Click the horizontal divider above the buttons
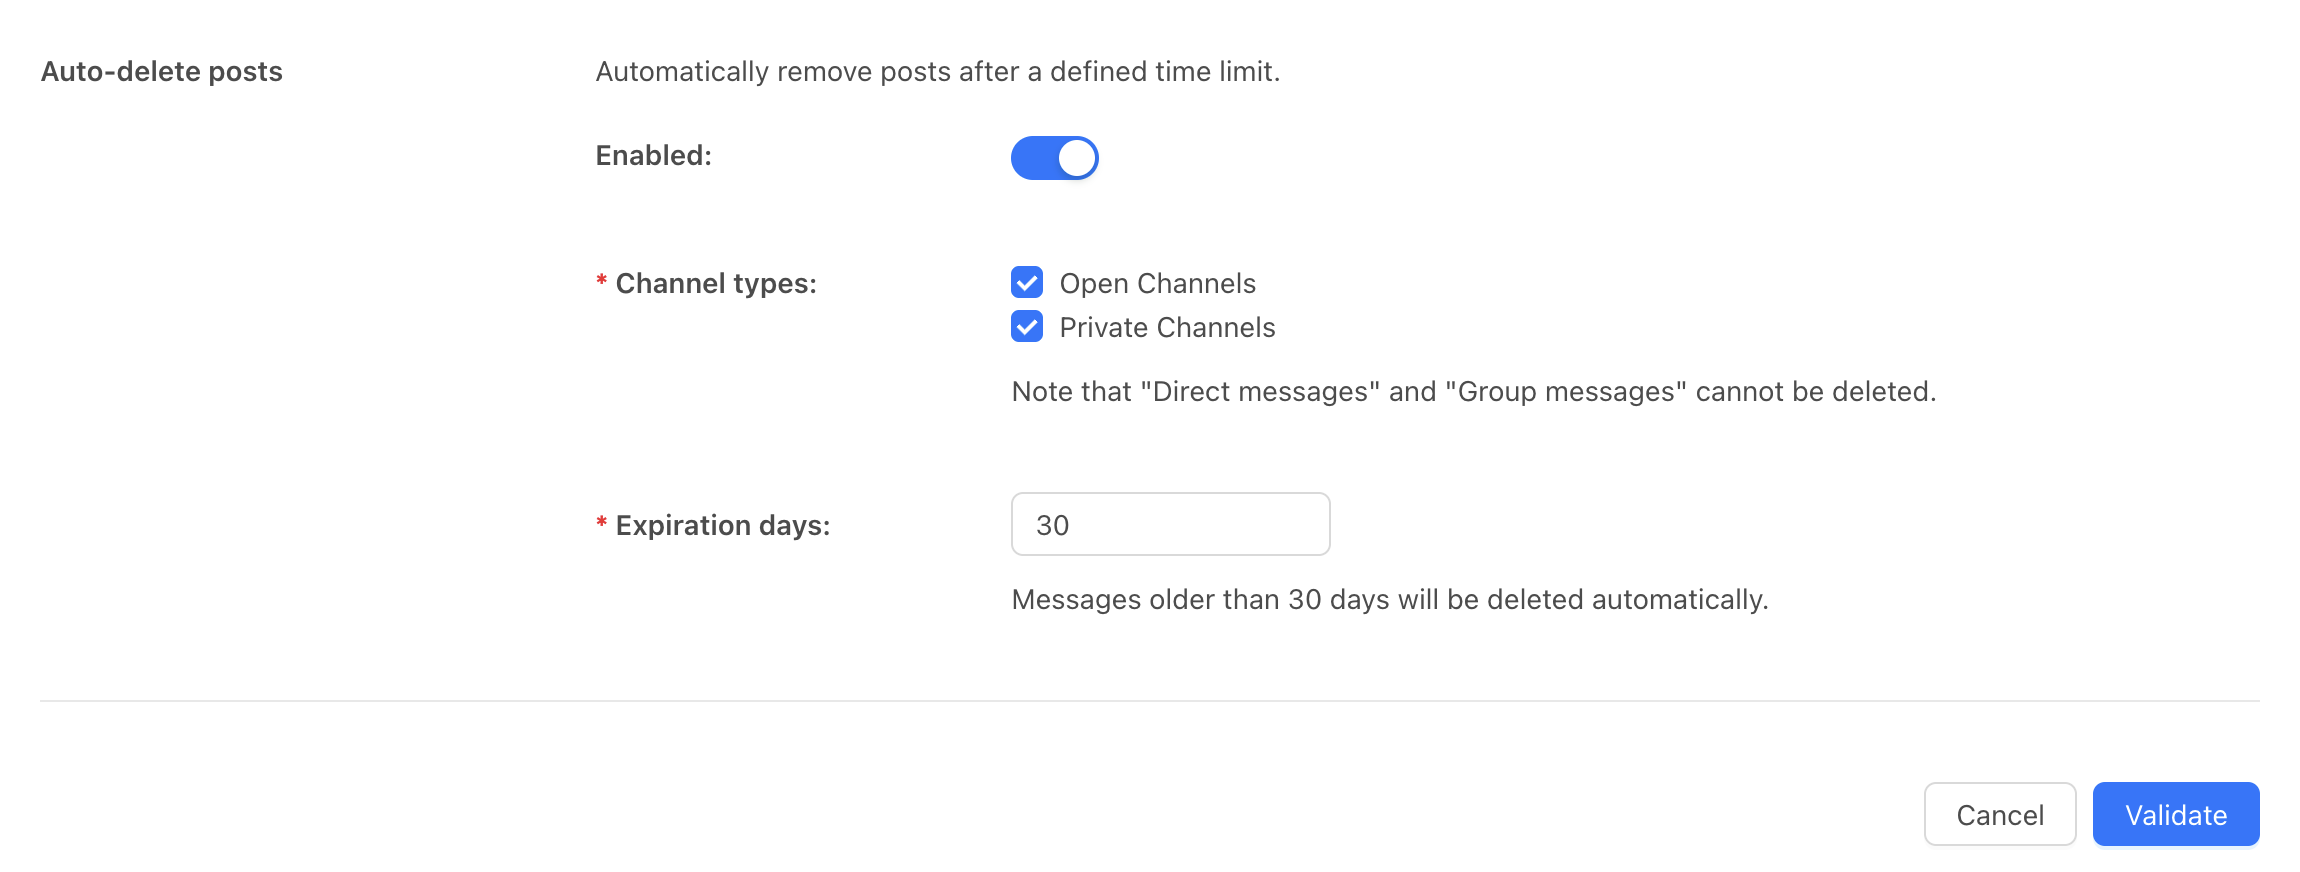The height and width of the screenshot is (872, 2300). 1149,701
